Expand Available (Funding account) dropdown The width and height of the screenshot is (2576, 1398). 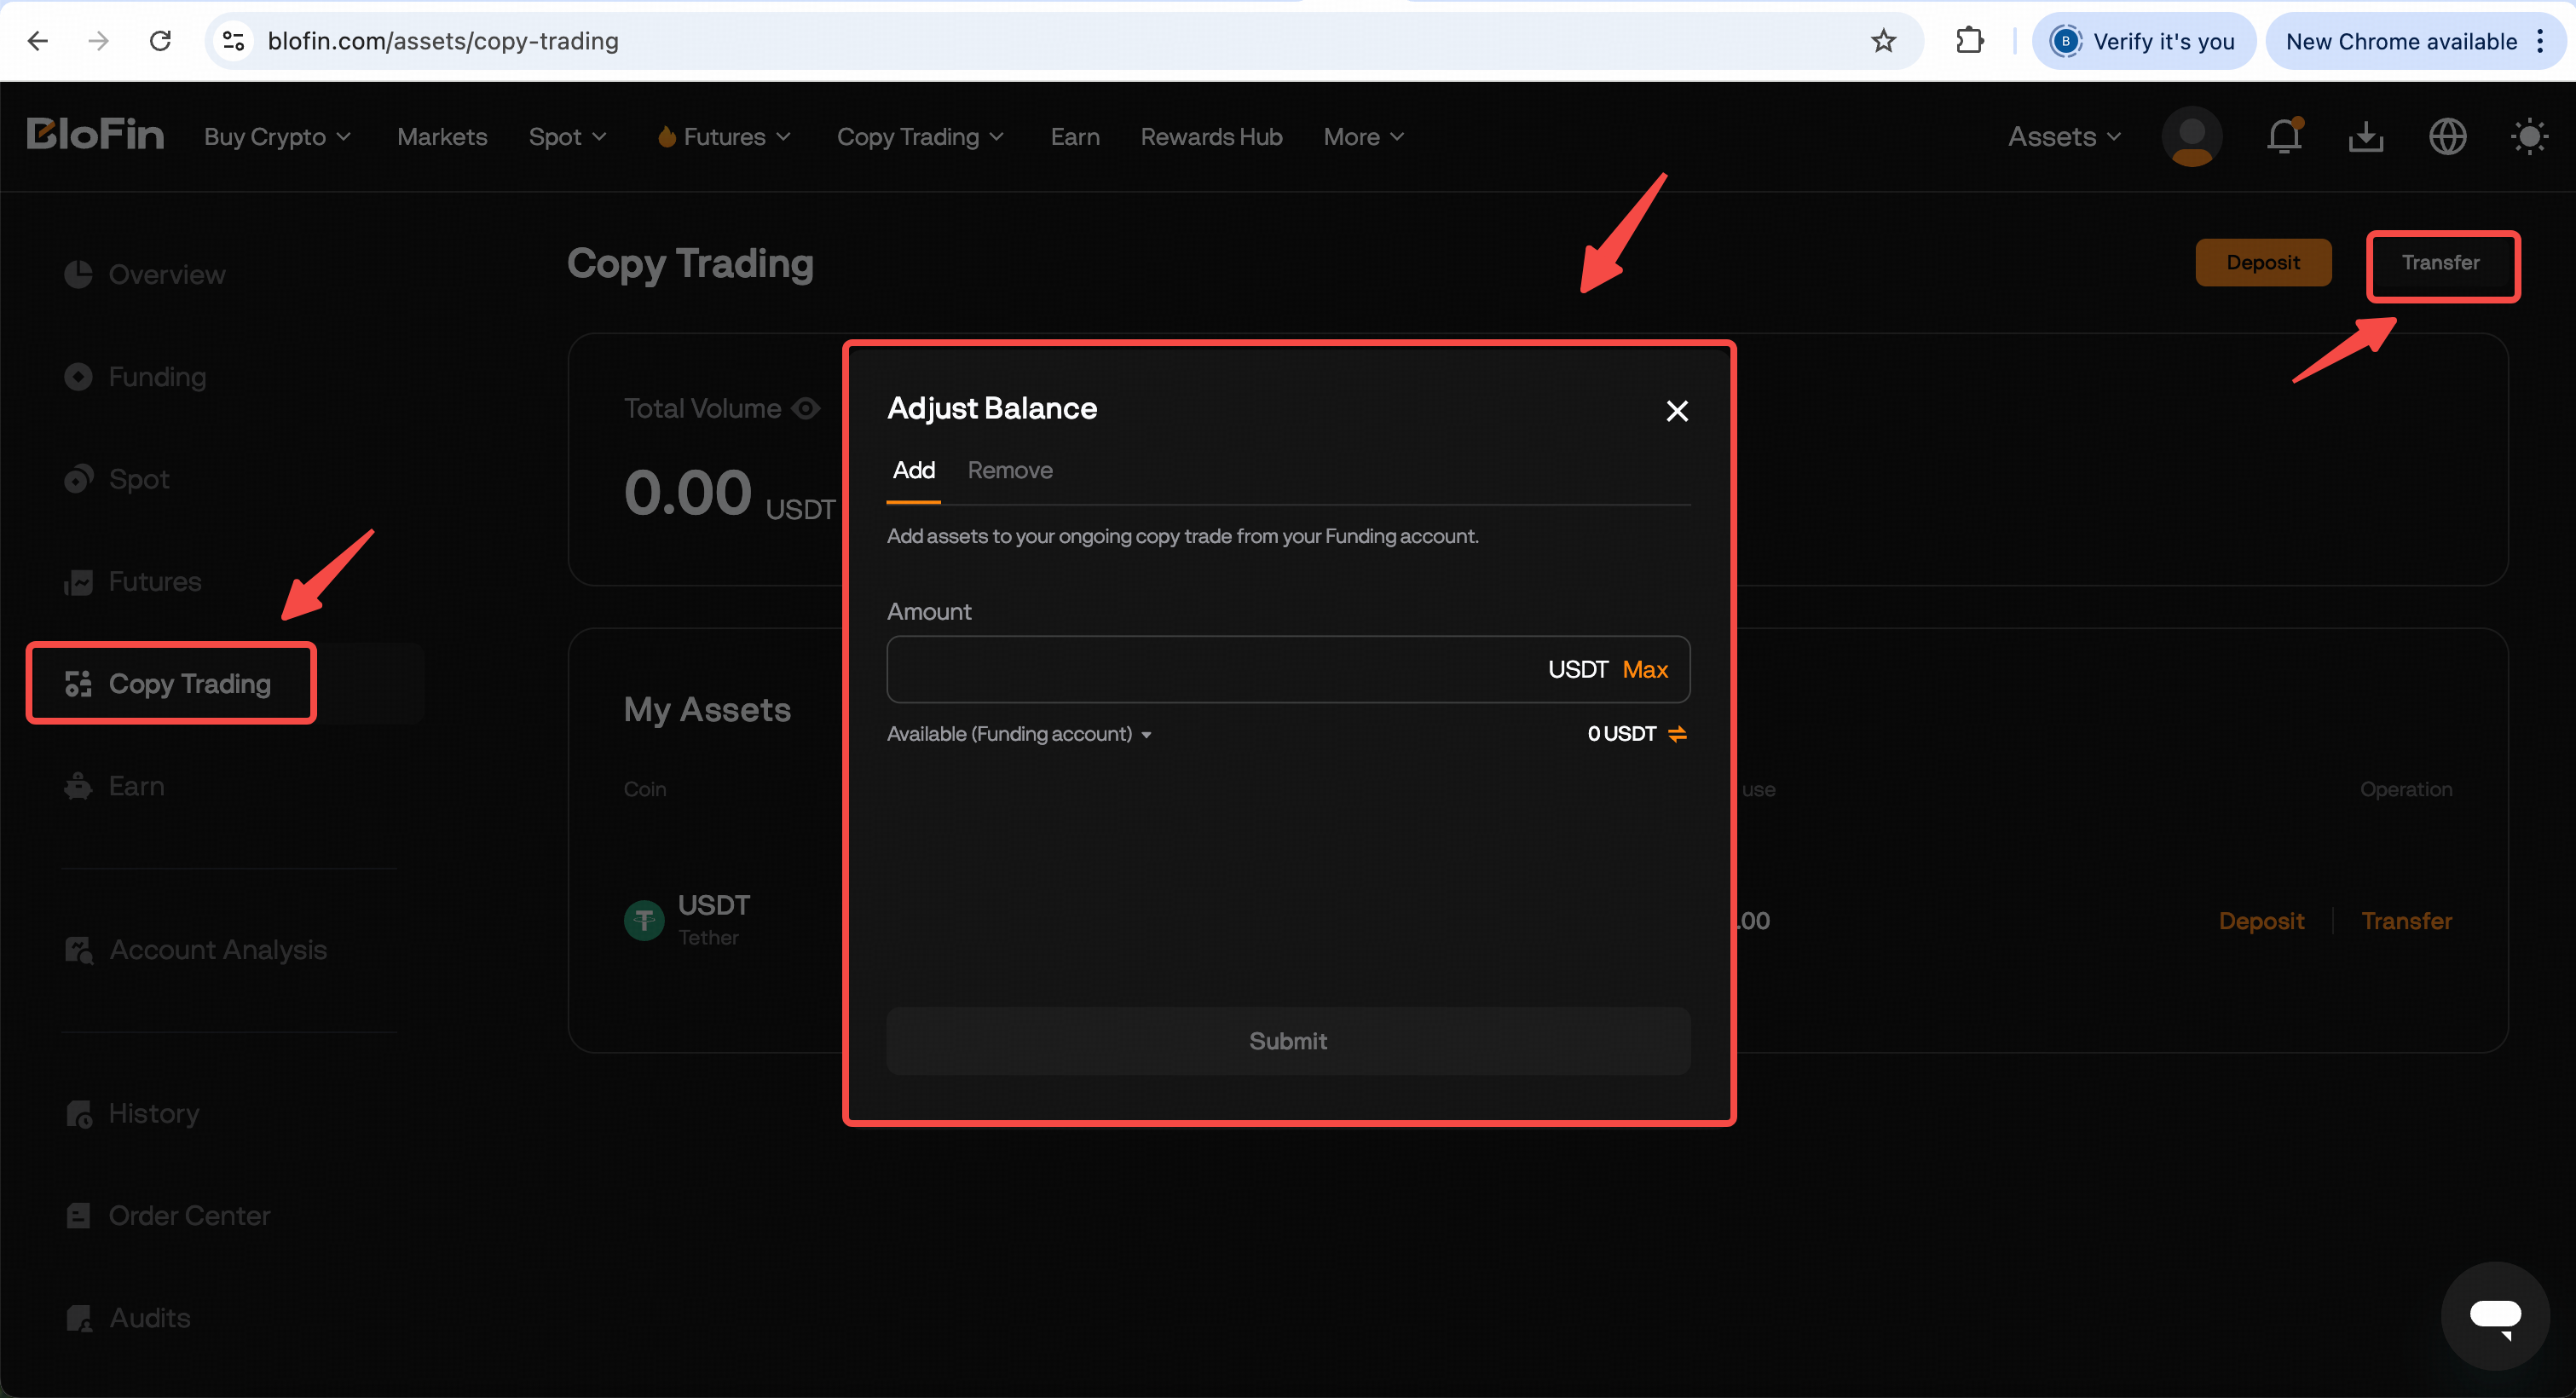[x=1019, y=734]
